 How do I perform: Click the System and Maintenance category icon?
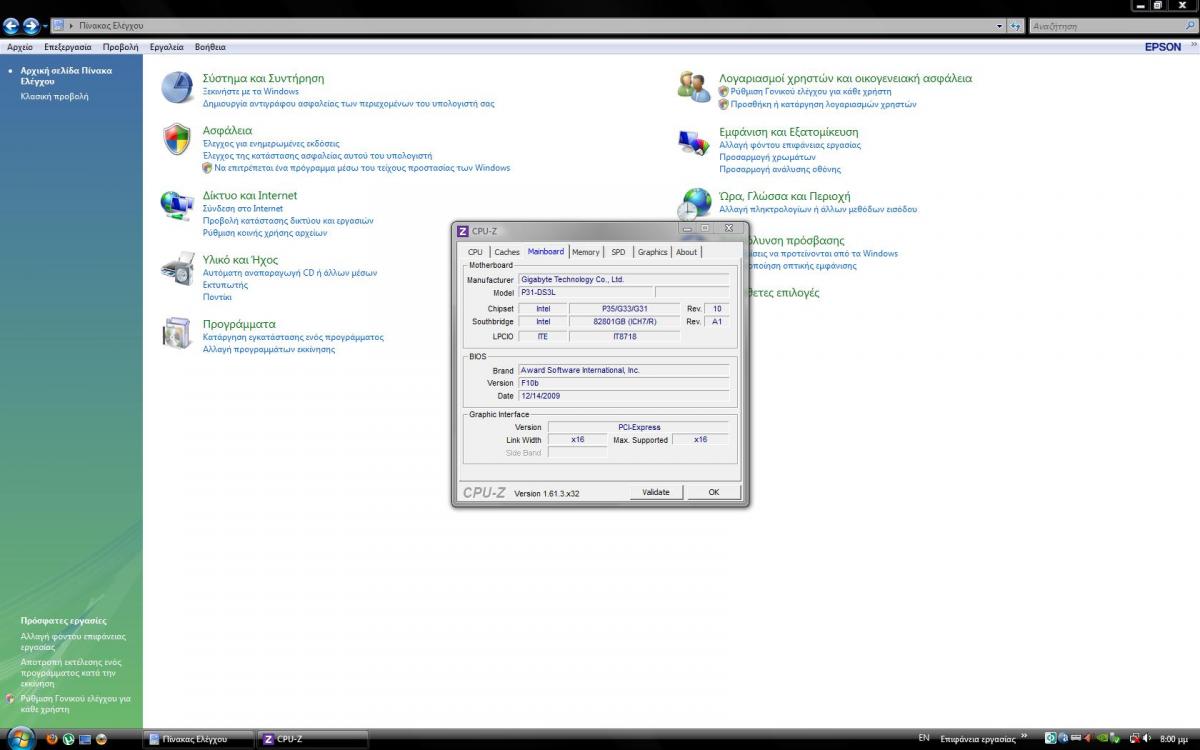[177, 88]
